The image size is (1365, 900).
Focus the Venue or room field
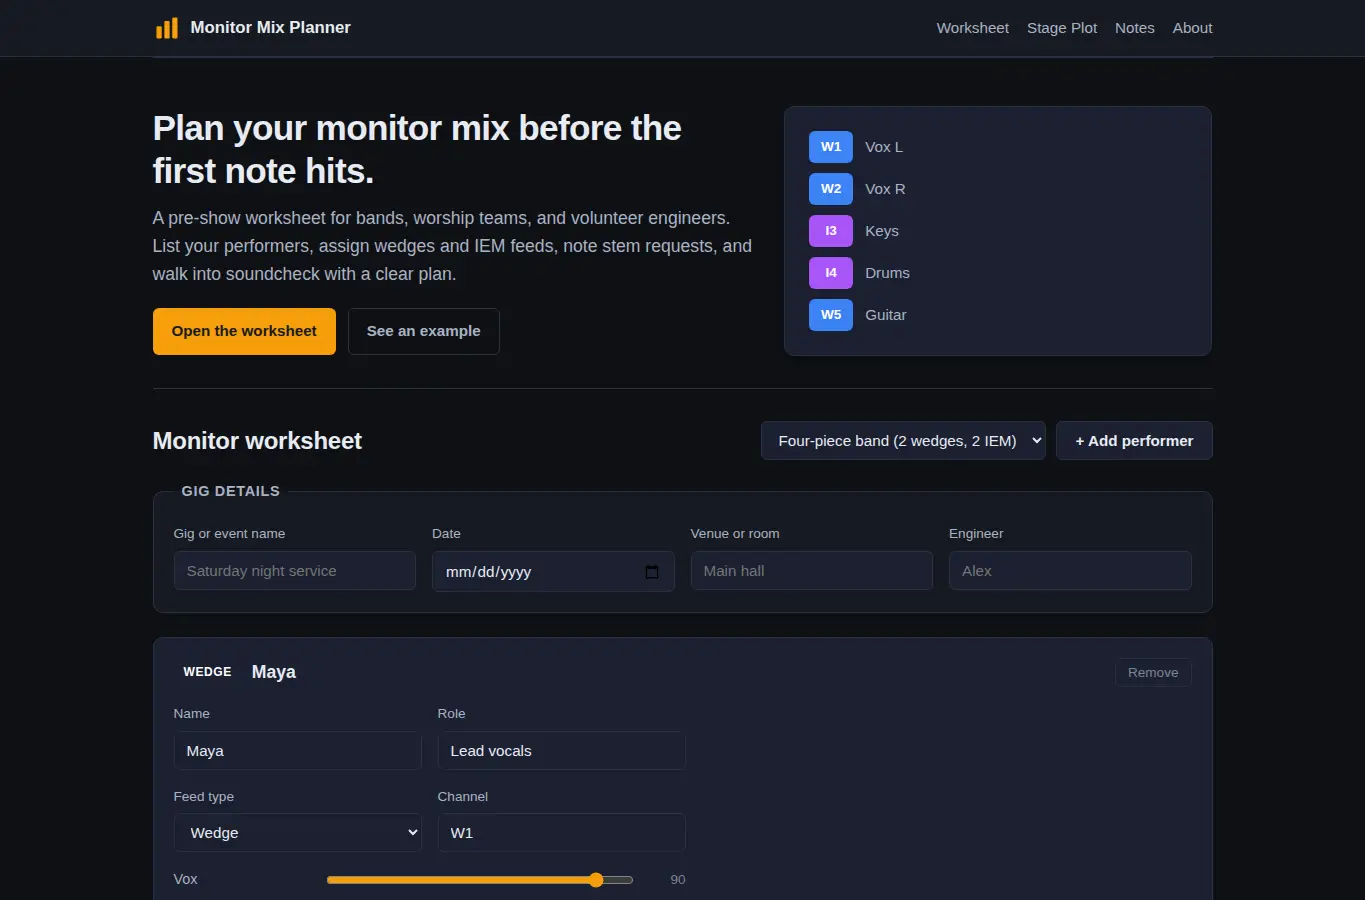pos(812,571)
